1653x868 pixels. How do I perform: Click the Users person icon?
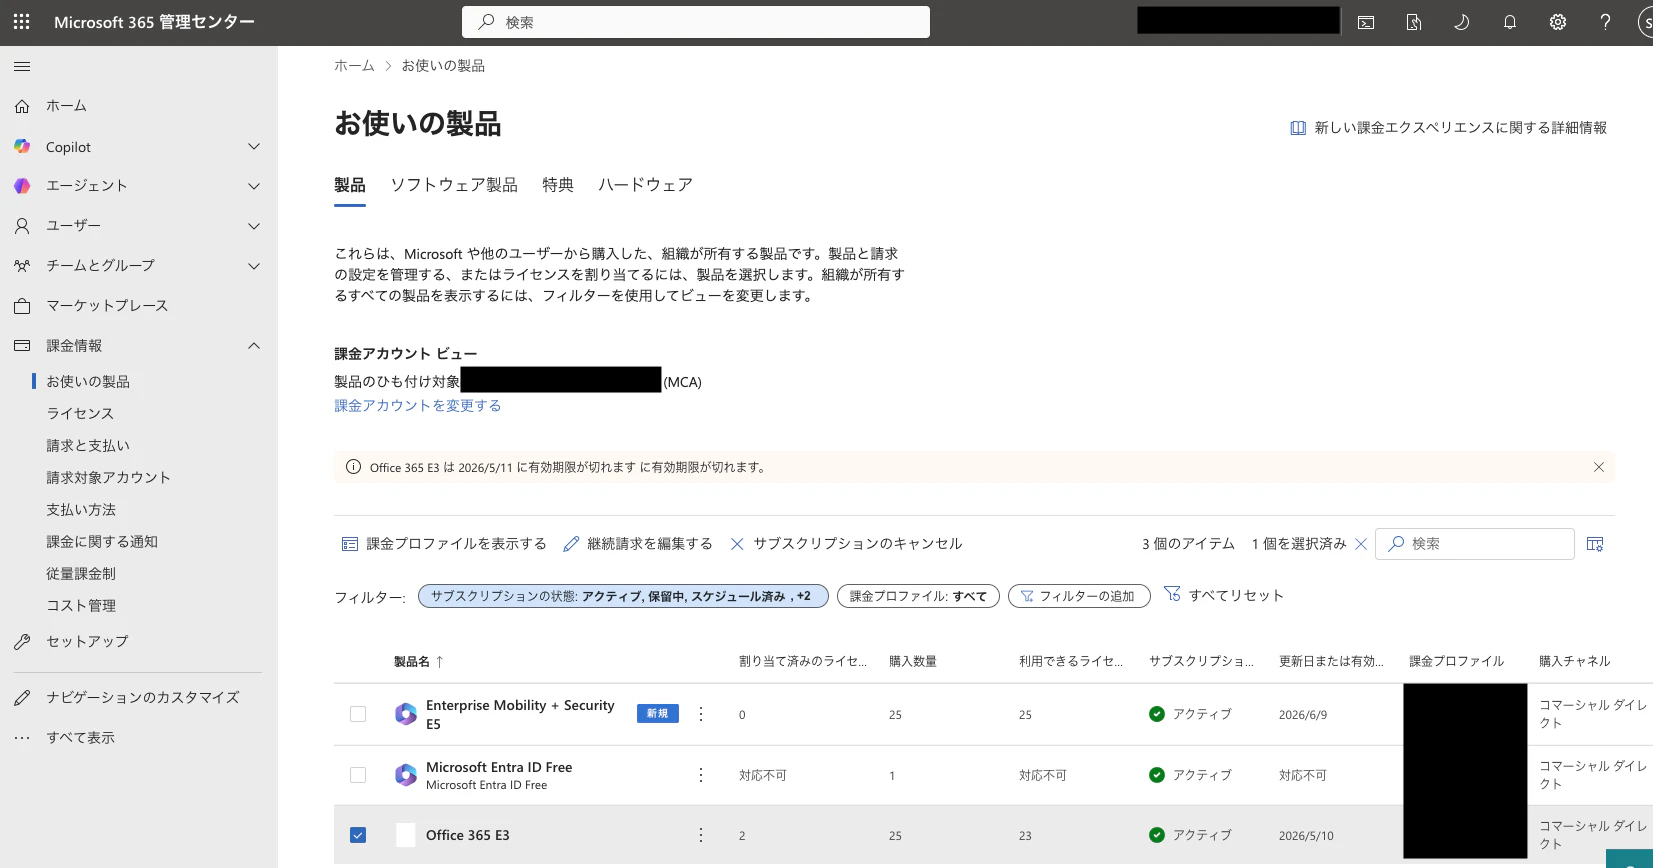pyautogui.click(x=22, y=226)
